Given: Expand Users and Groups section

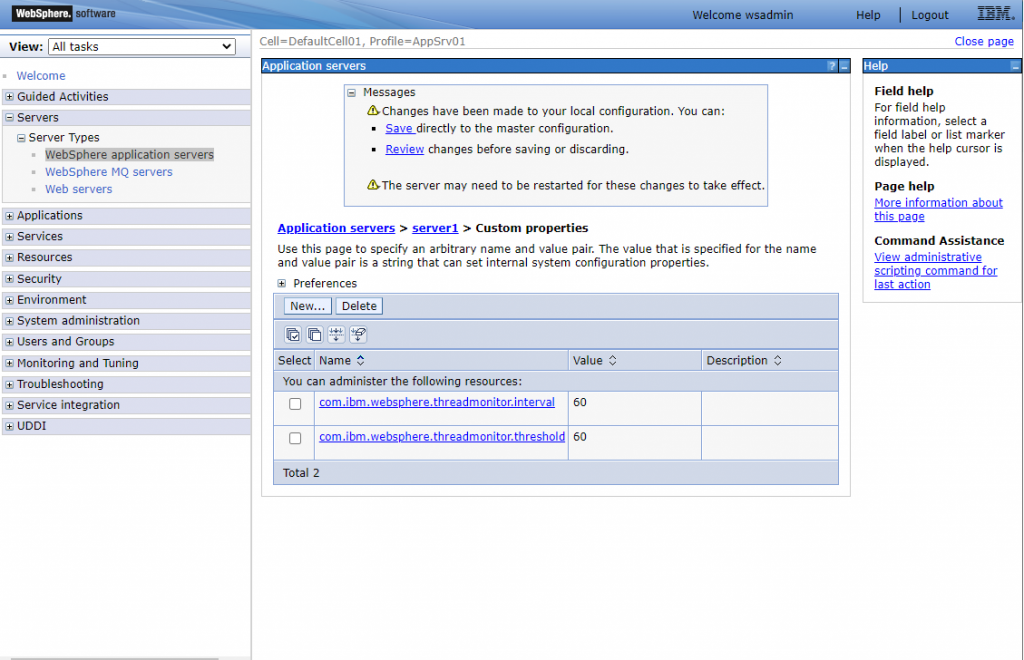Looking at the screenshot, I should pyautogui.click(x=9, y=341).
